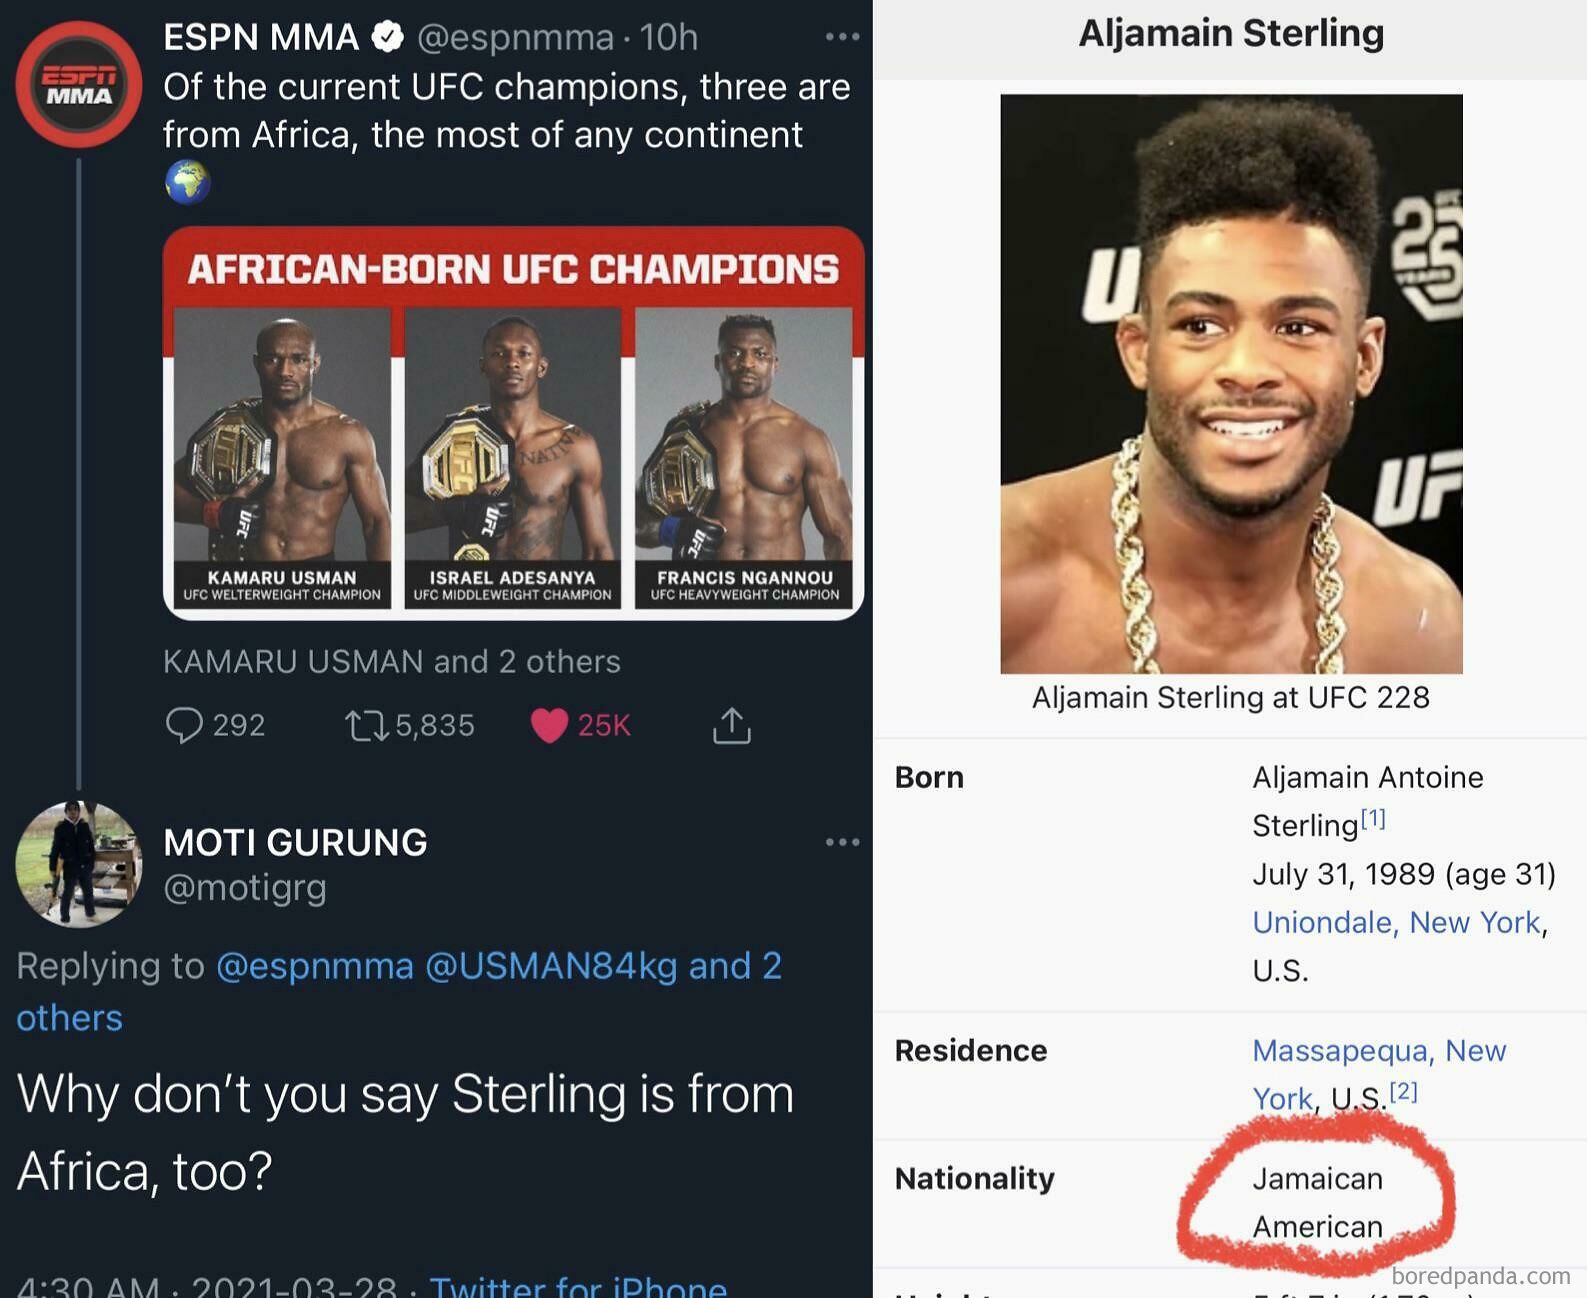The height and width of the screenshot is (1298, 1587).
Task: Open the Massapequa, New York link
Action: coord(1379,1051)
